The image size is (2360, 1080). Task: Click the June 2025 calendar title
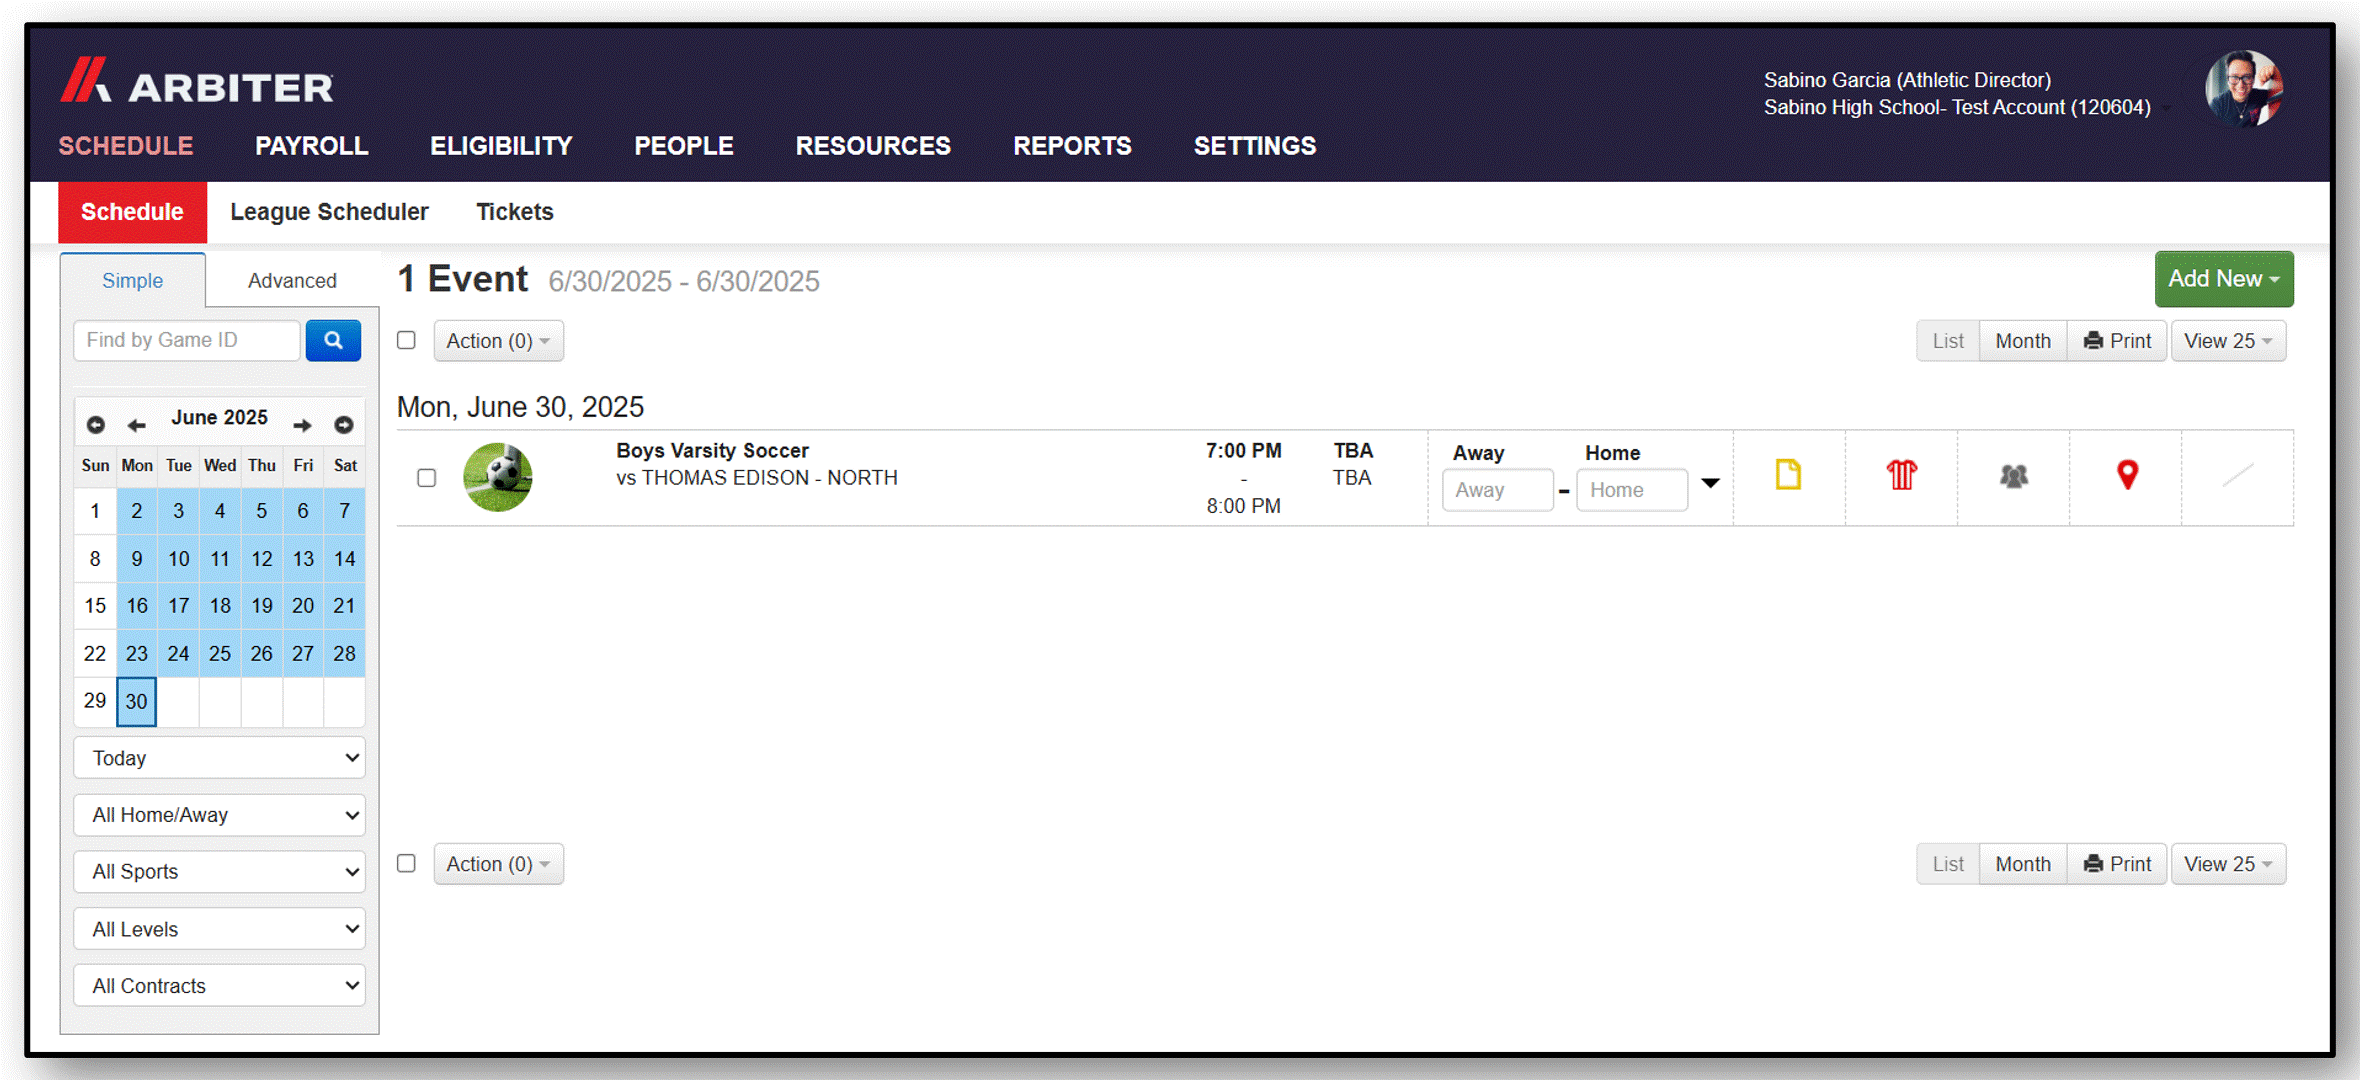click(x=219, y=418)
